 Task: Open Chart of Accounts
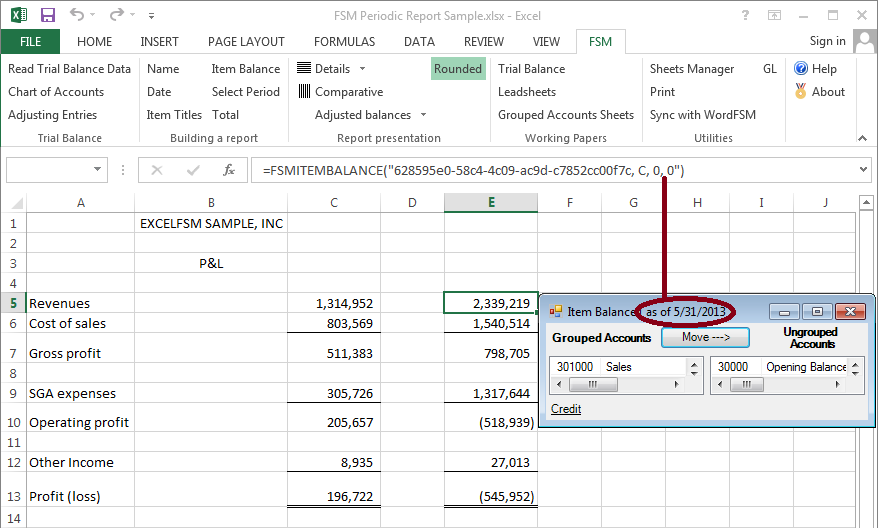point(56,92)
